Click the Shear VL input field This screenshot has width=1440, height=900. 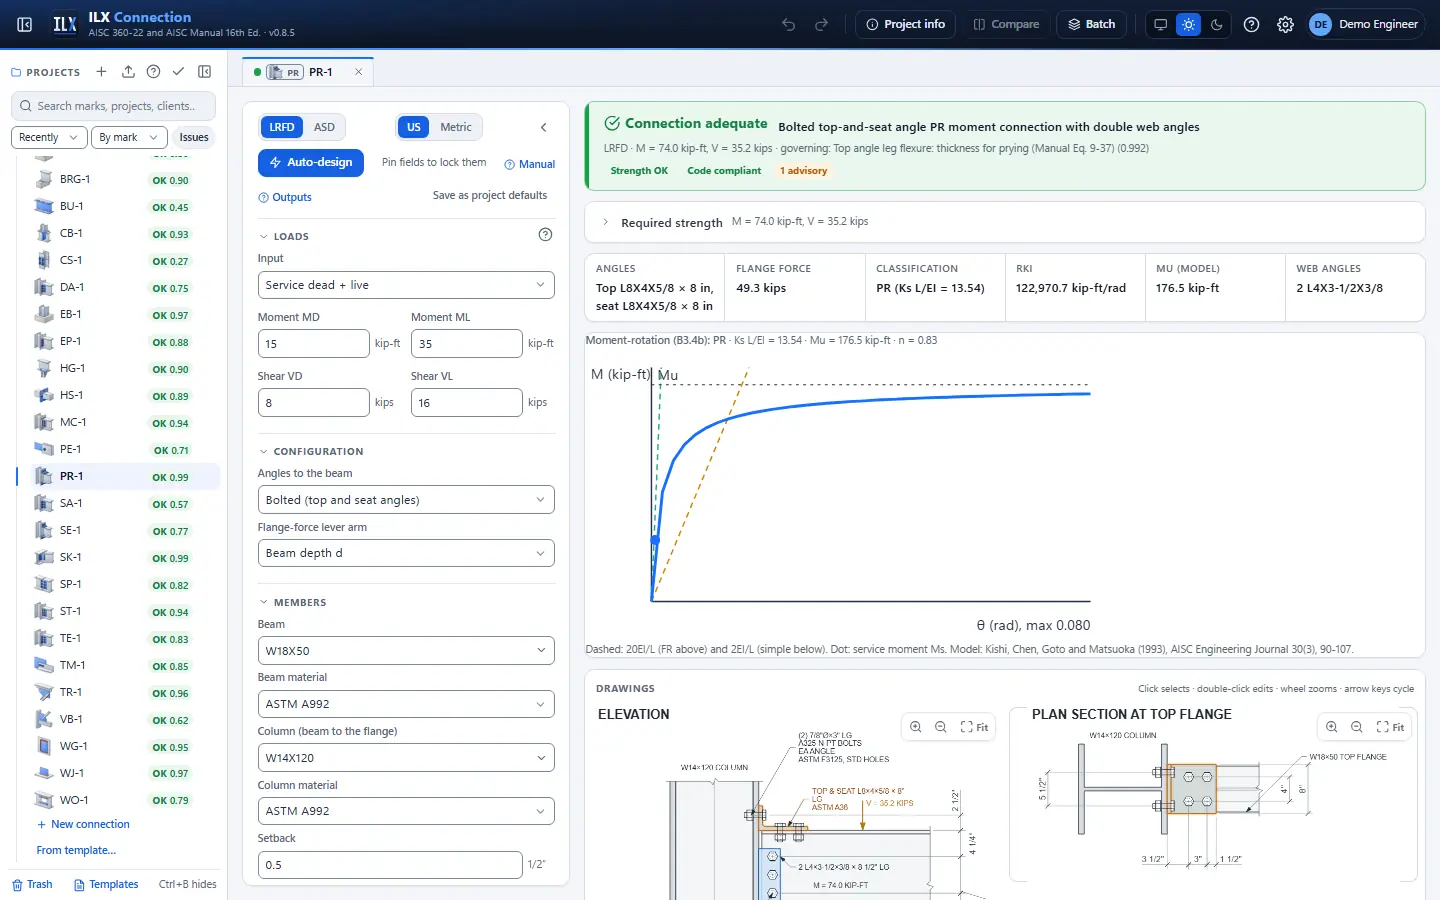tap(467, 403)
